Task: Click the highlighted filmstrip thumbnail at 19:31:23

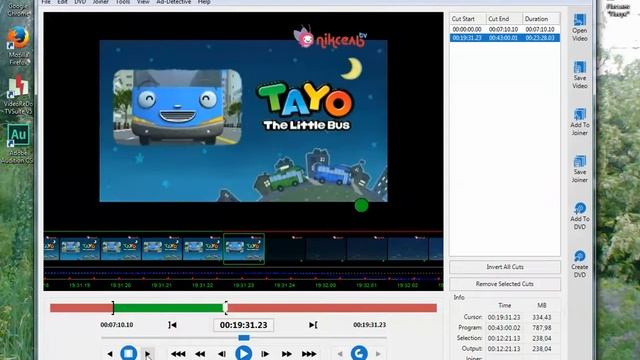Action: [x=244, y=249]
